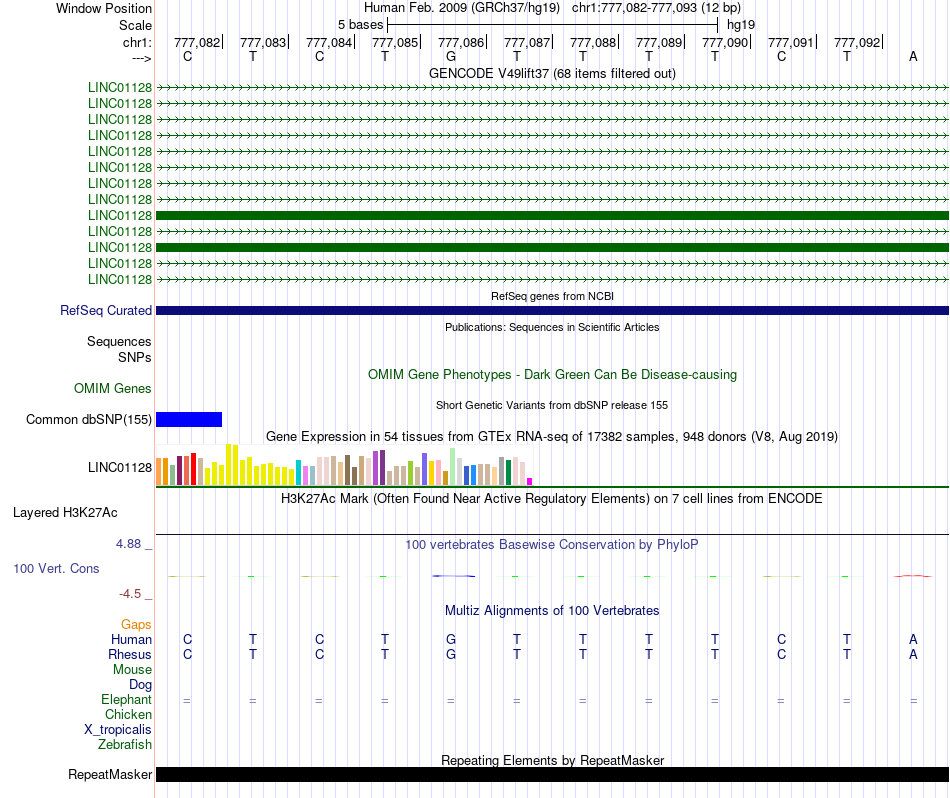Click '100 vertebrates Basewise Conservation by PhyloP'
950x798 pixels.
(552, 545)
